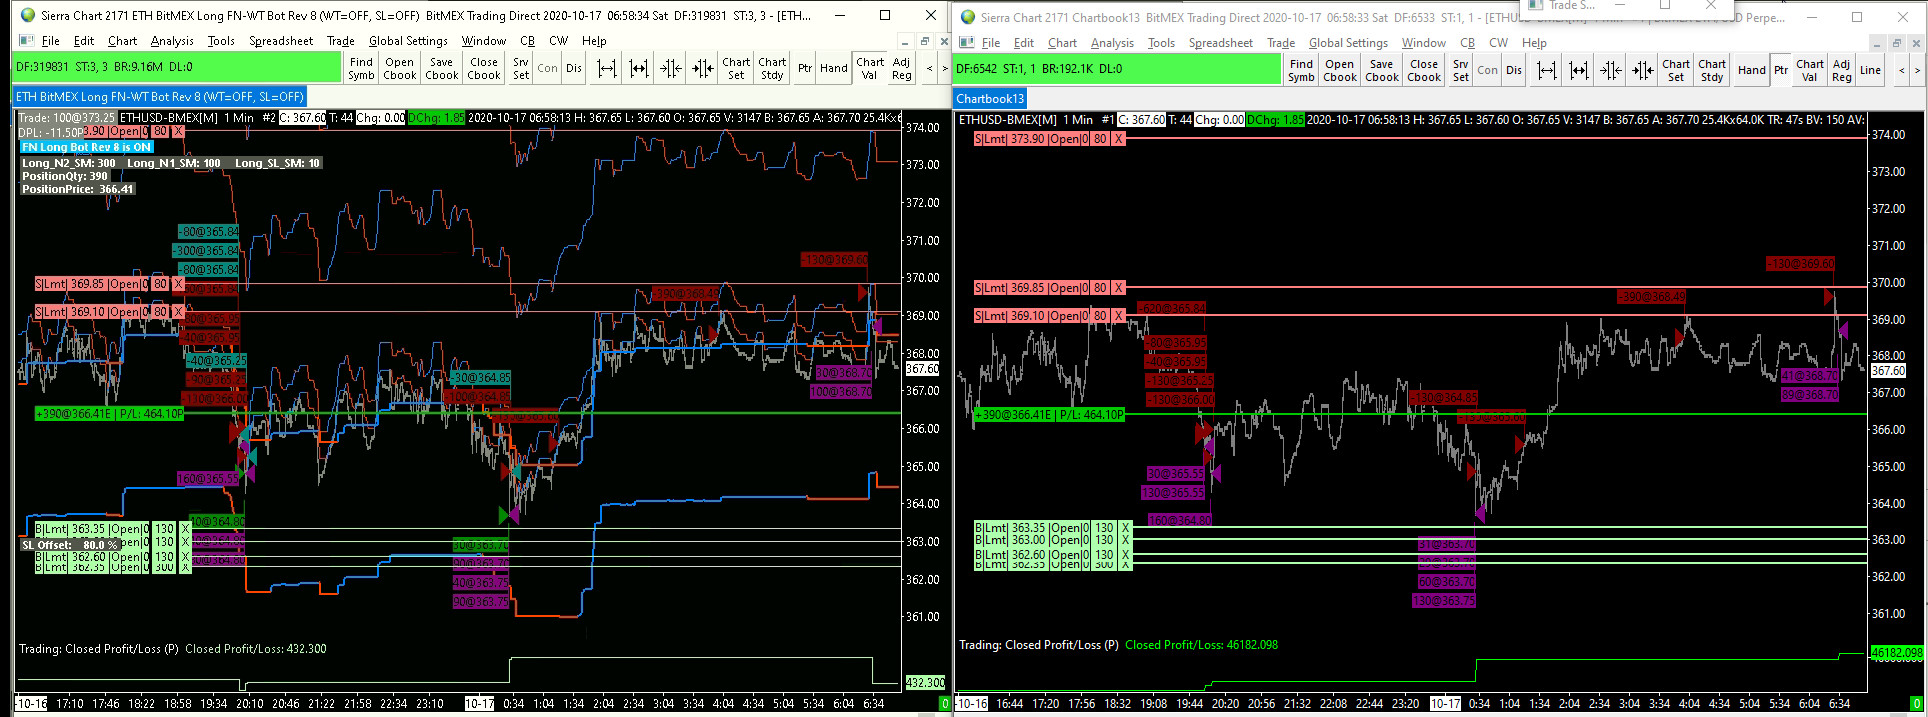
Task: Open the Trade menu in right window
Action: [1280, 43]
